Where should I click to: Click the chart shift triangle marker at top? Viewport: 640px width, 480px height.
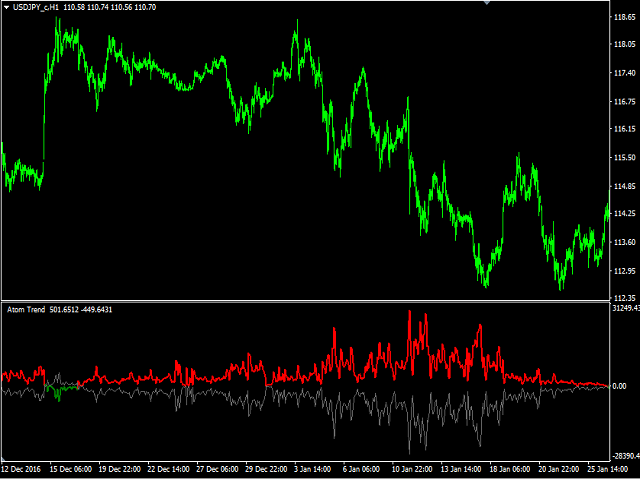[487, 2]
